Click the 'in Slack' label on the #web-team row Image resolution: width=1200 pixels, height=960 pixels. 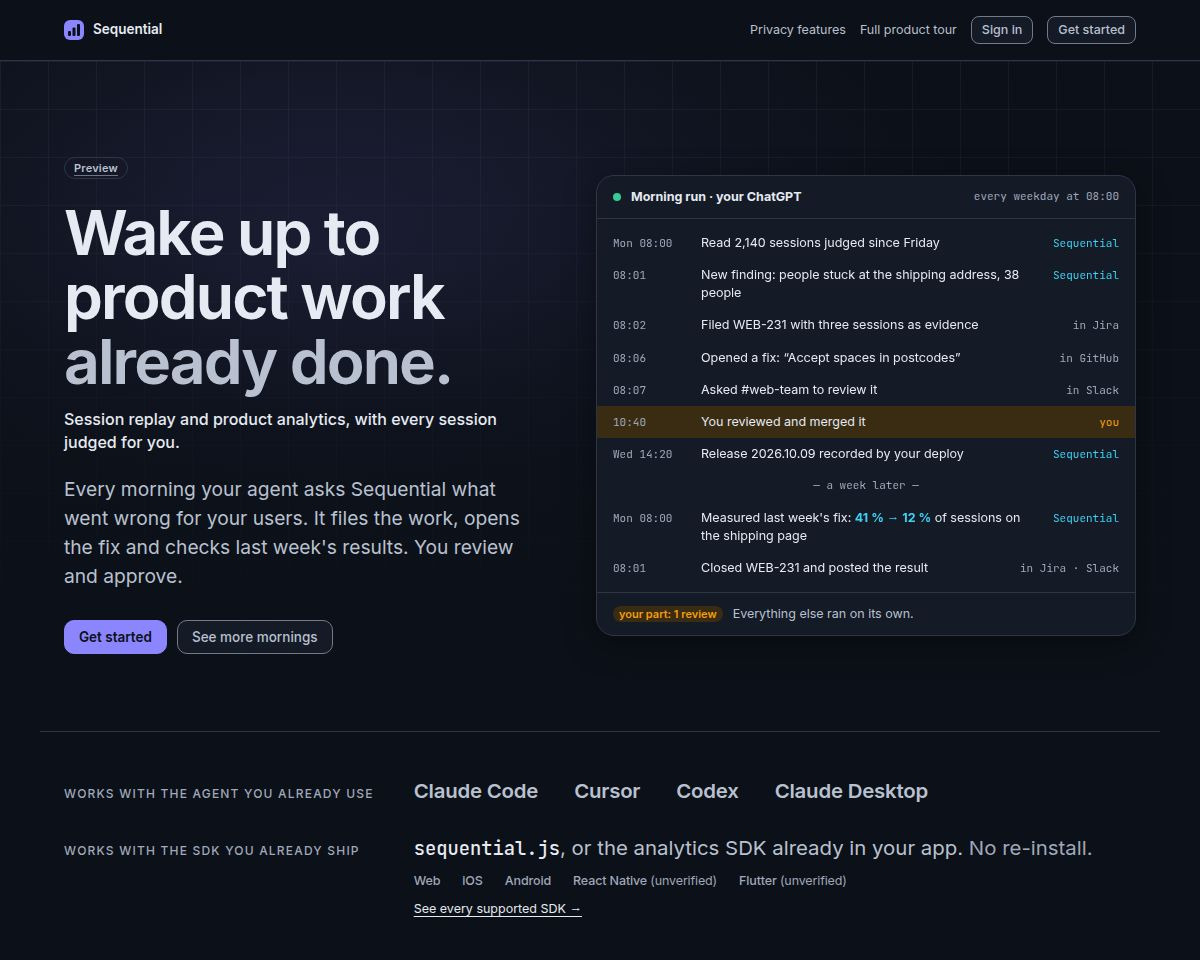tap(1093, 390)
